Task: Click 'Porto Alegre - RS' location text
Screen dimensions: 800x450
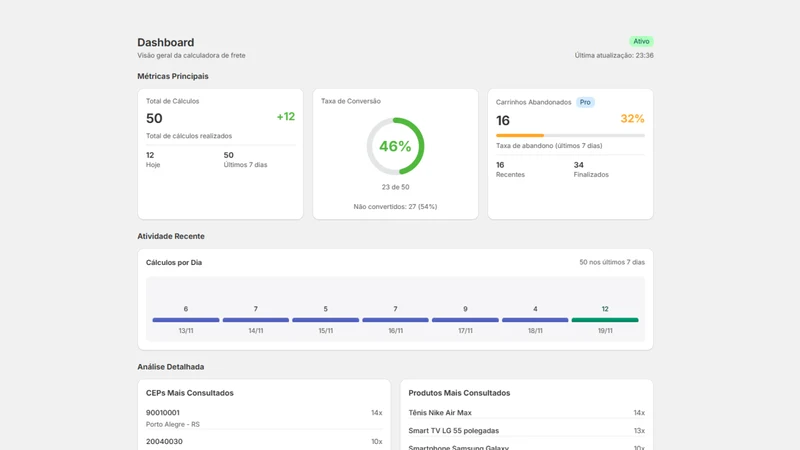Action: coord(172,424)
